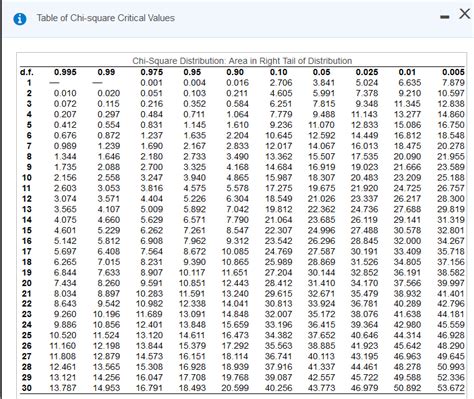Select the 0.01 column header
The height and width of the screenshot is (399, 474).
coord(407,72)
